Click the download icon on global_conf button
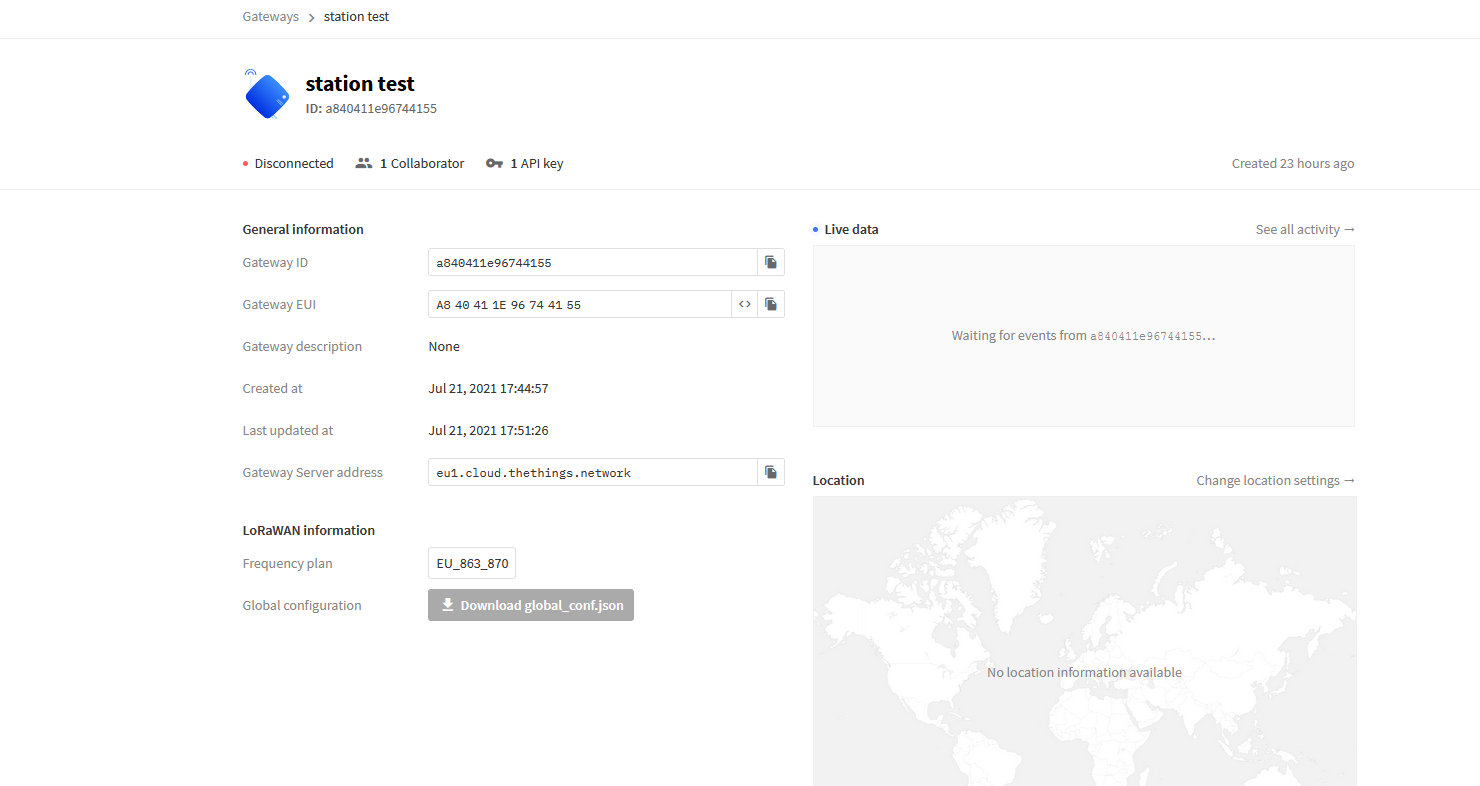The height and width of the screenshot is (786, 1480). point(448,605)
